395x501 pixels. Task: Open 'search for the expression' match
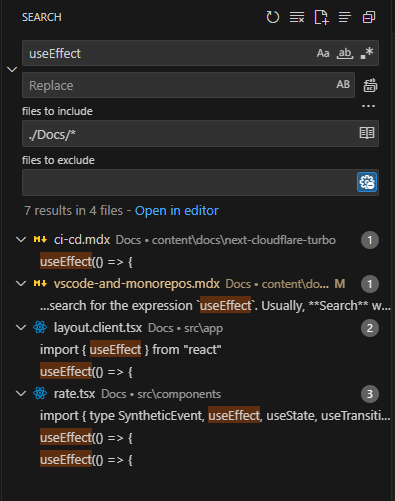[x=215, y=306]
